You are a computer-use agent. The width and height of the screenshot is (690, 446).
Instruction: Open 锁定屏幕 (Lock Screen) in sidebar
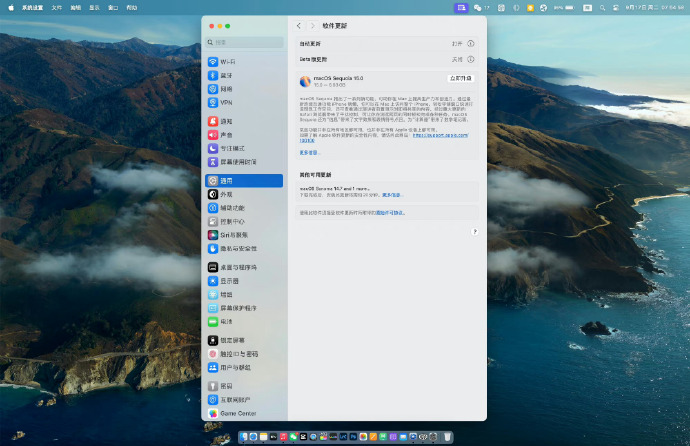(x=244, y=340)
